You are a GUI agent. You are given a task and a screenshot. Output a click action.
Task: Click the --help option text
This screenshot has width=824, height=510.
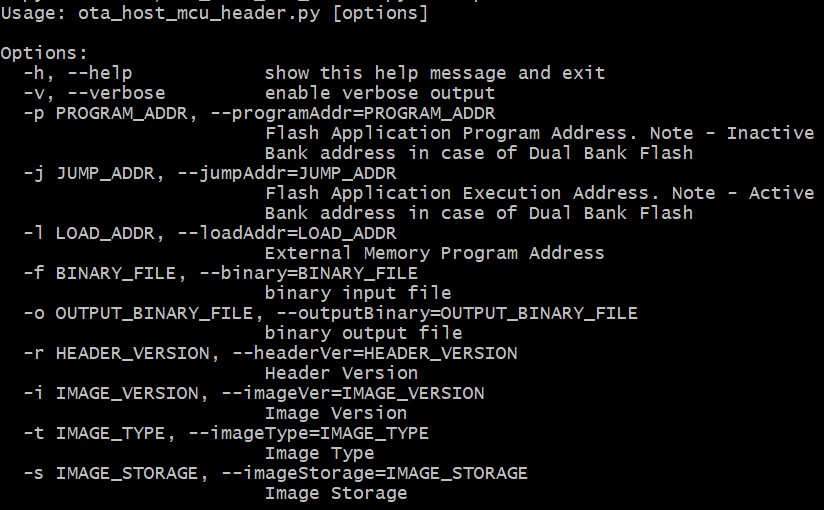99,73
